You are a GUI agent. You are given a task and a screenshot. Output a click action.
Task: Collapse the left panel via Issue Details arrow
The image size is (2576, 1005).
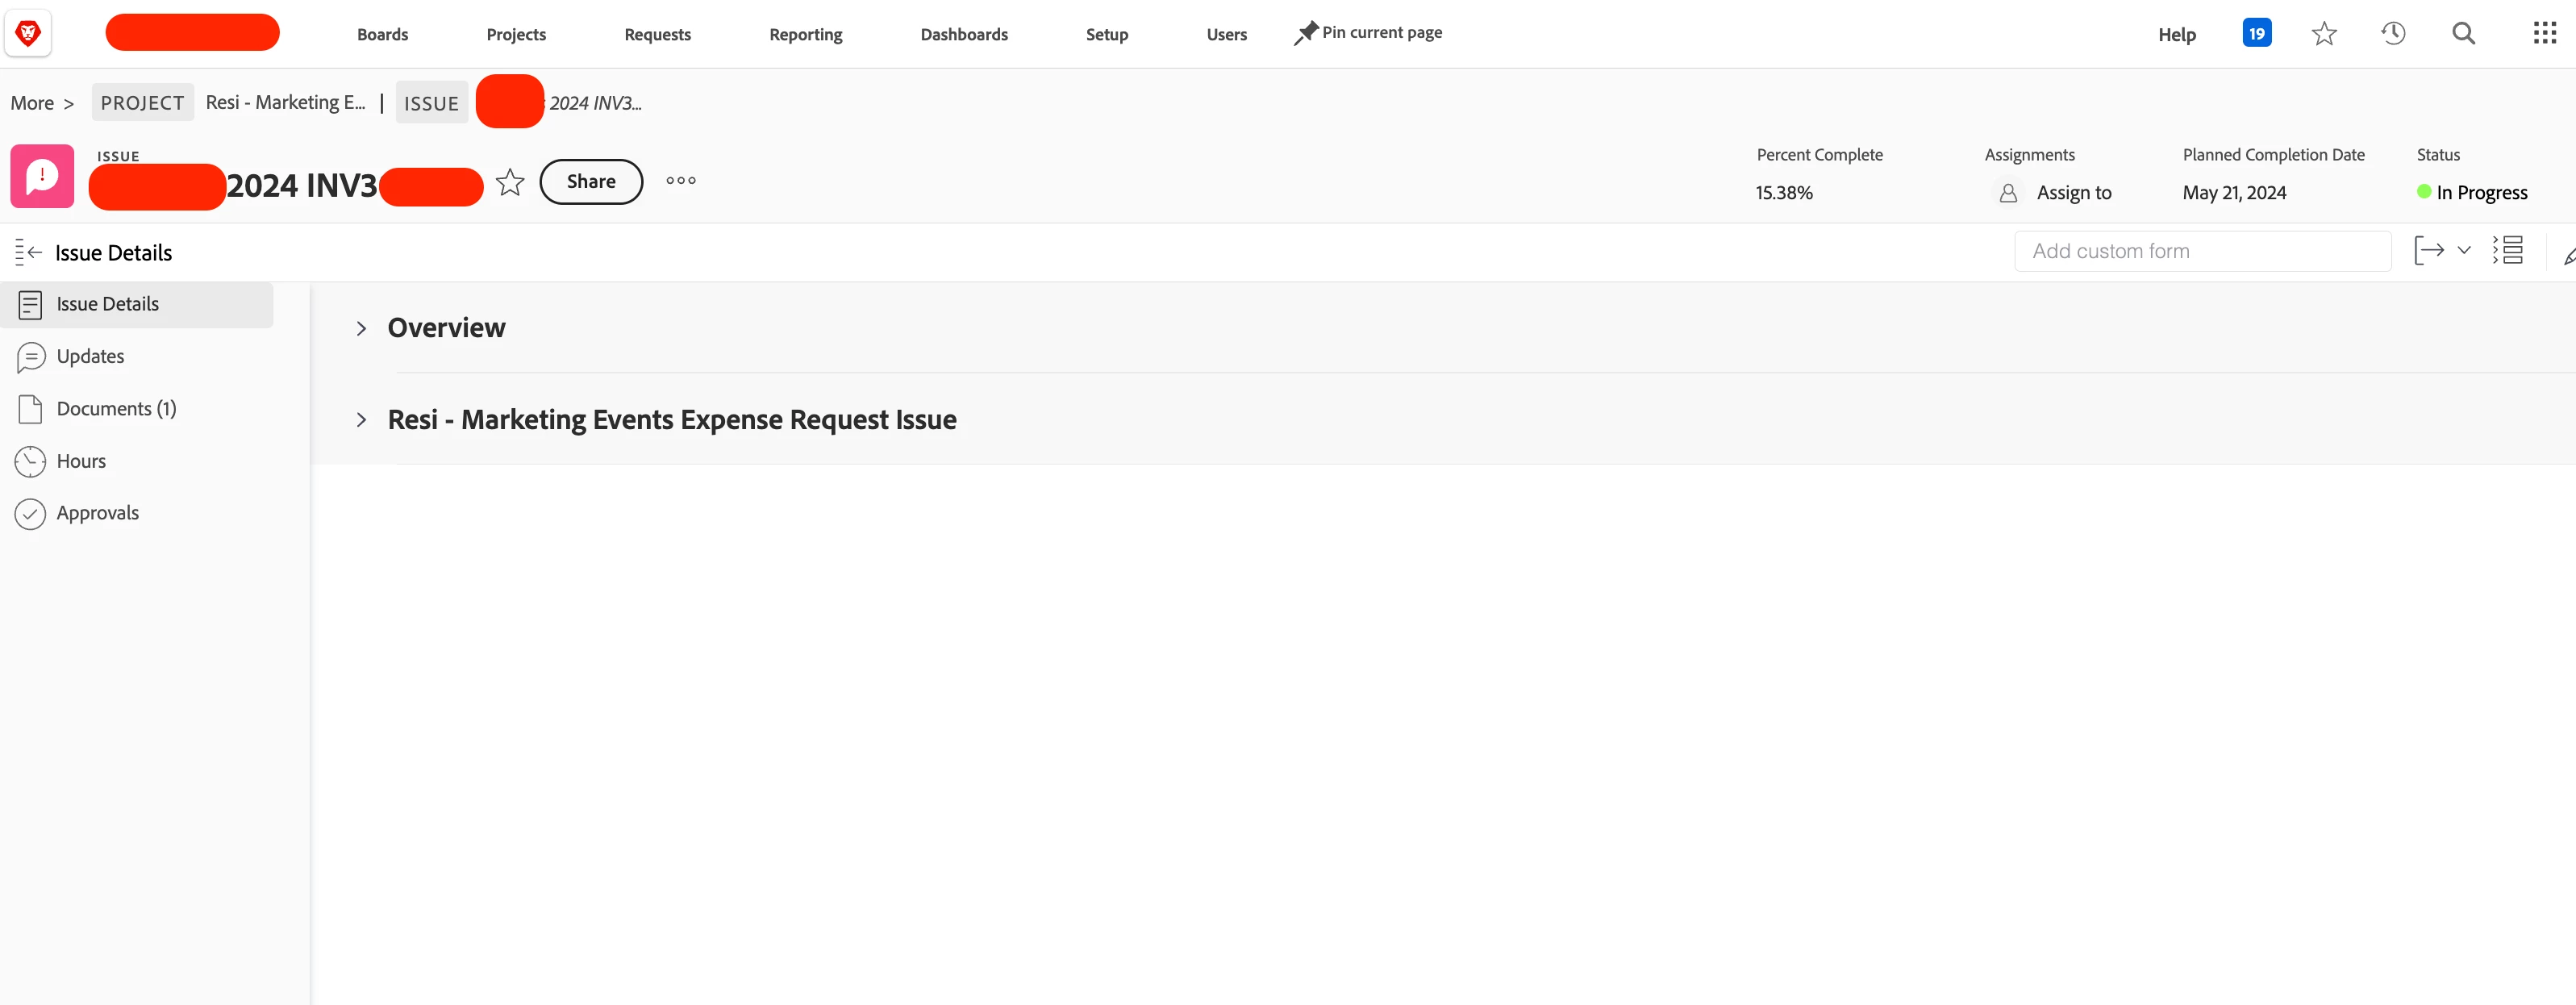point(28,252)
